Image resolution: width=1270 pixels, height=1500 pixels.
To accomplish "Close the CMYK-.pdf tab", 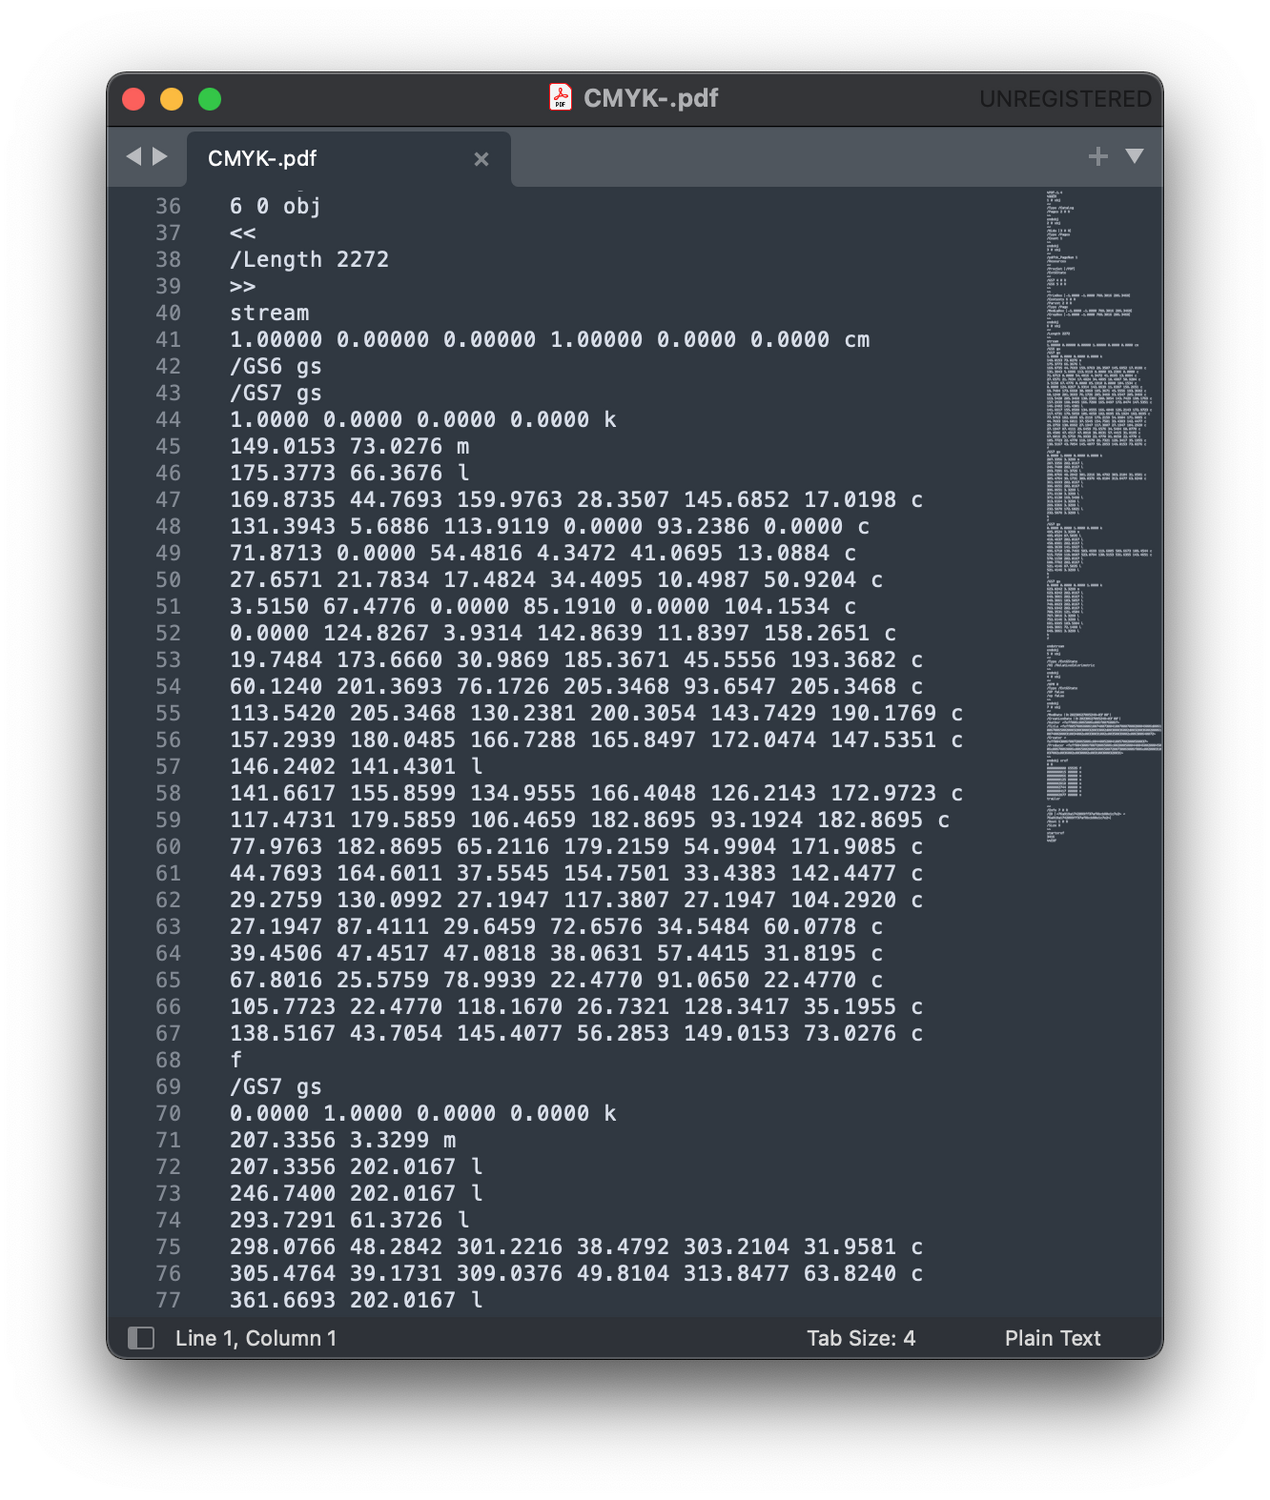I will (x=481, y=159).
